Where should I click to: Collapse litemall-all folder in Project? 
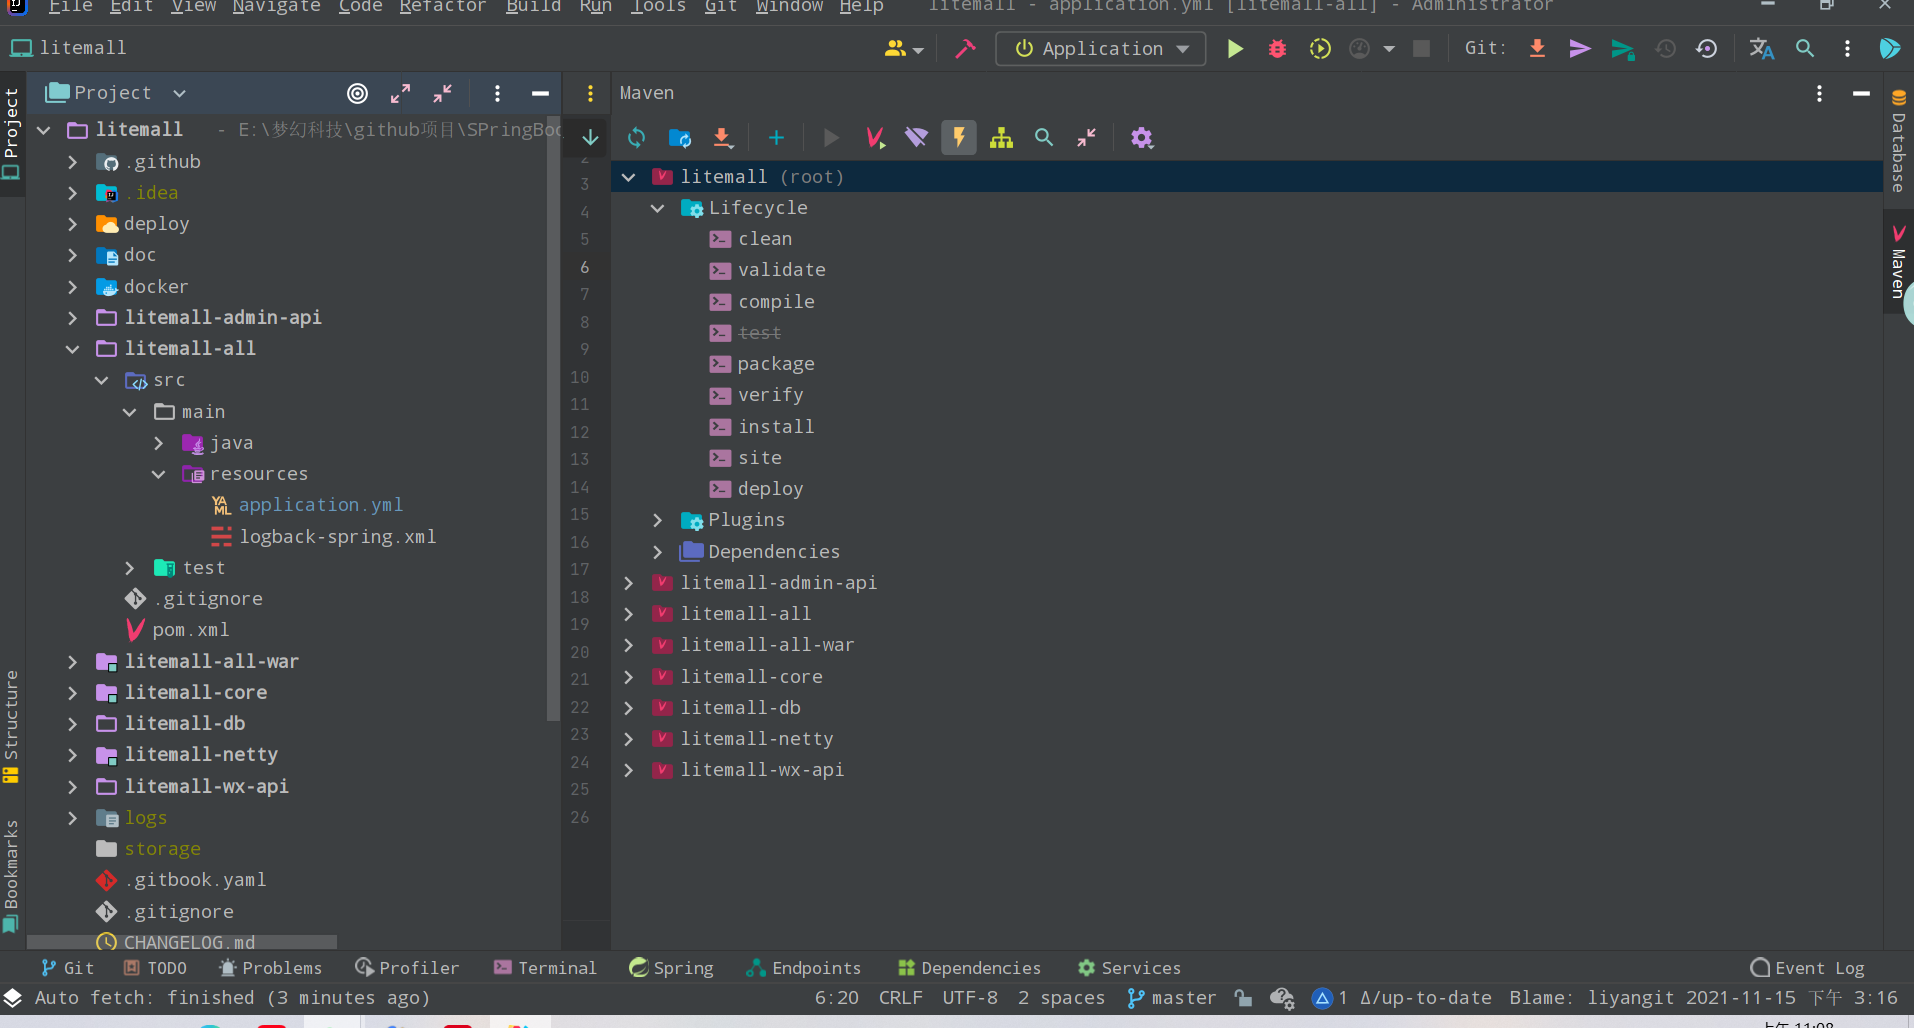[x=72, y=349]
